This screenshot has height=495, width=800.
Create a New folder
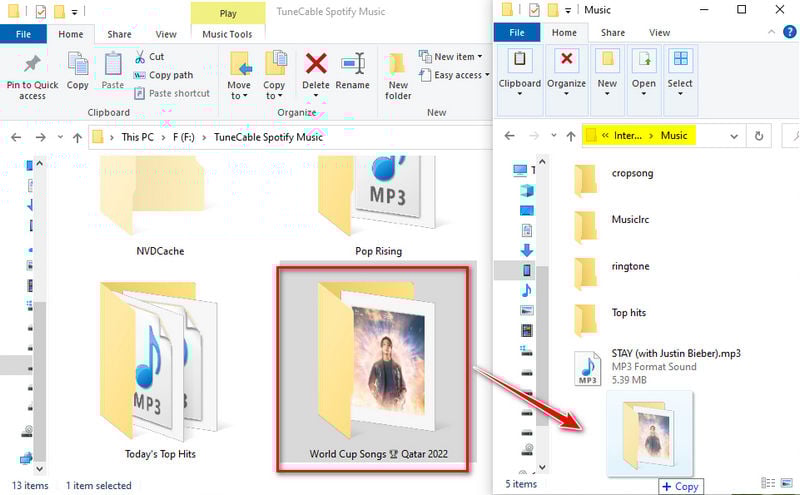pyautogui.click(x=398, y=77)
